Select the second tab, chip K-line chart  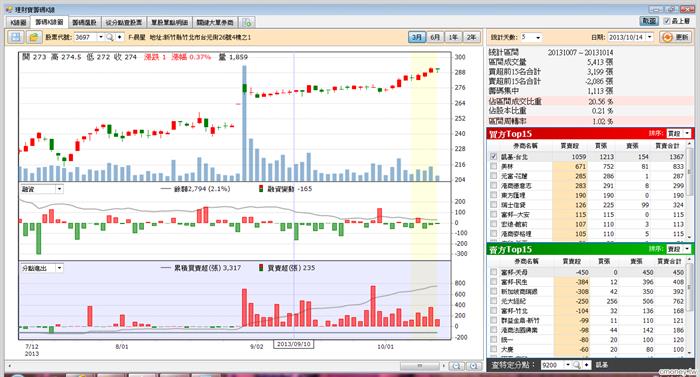[49, 22]
